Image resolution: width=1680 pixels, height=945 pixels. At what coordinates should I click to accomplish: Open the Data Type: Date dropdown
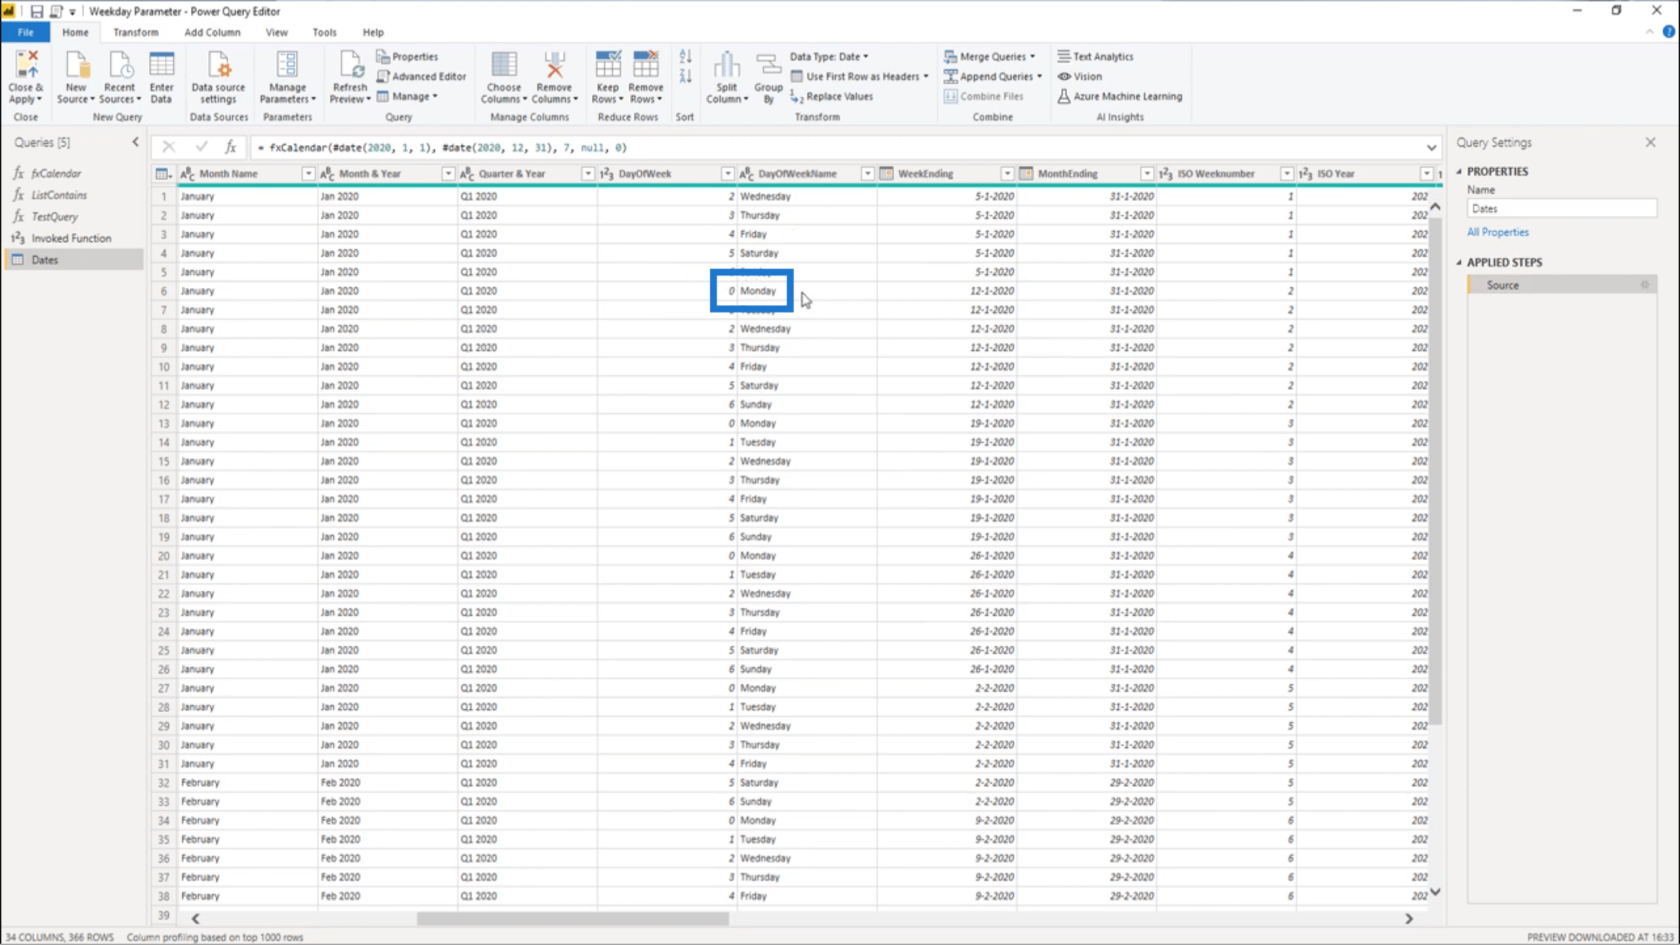[x=829, y=57]
